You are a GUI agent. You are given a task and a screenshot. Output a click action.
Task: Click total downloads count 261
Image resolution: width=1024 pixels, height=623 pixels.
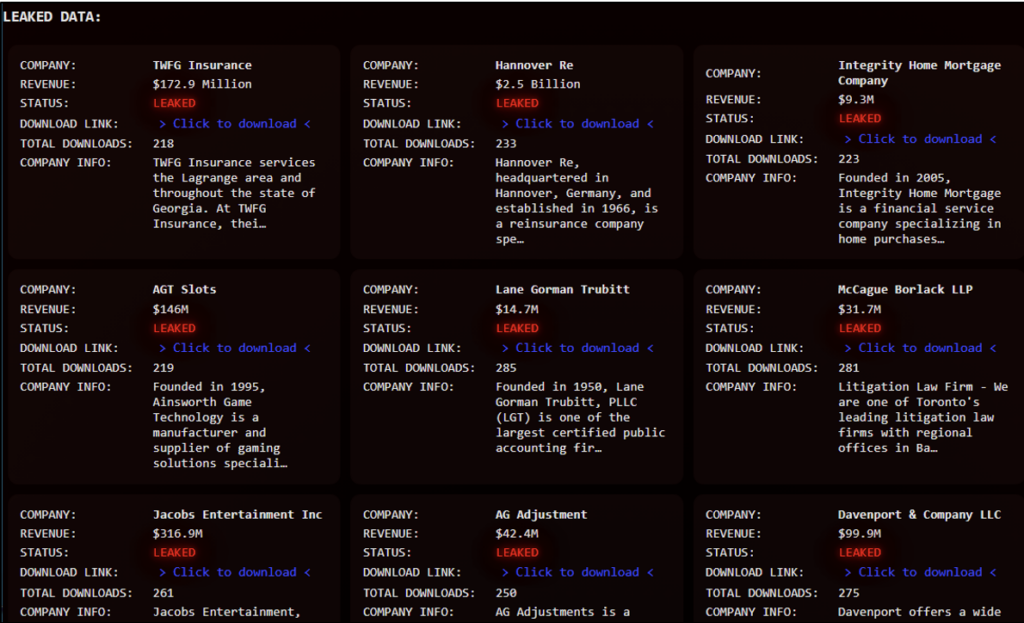point(163,593)
